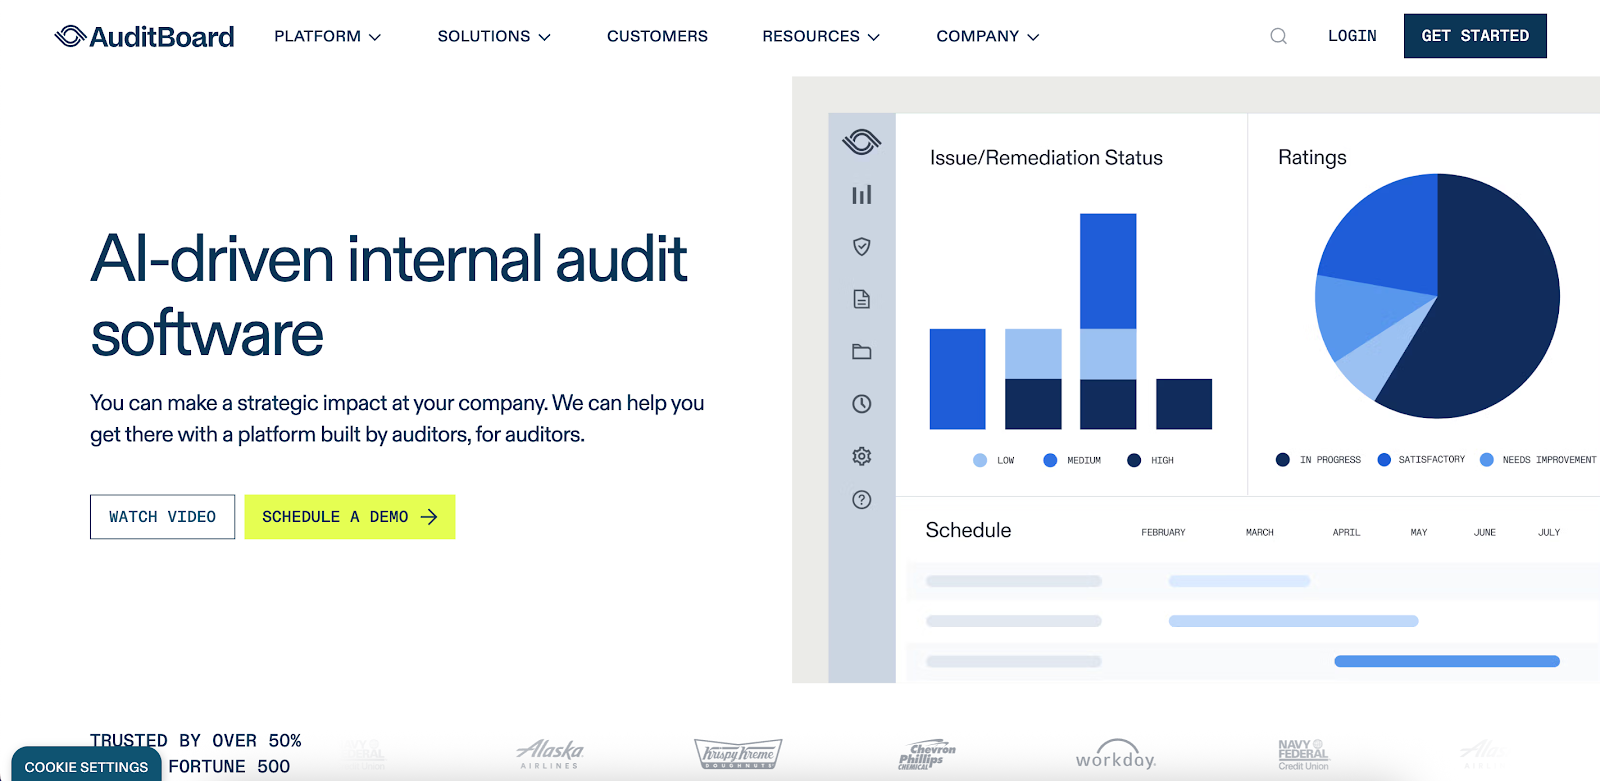1600x781 pixels.
Task: Click the 'JULY' schedule column label
Action: pyautogui.click(x=1549, y=533)
